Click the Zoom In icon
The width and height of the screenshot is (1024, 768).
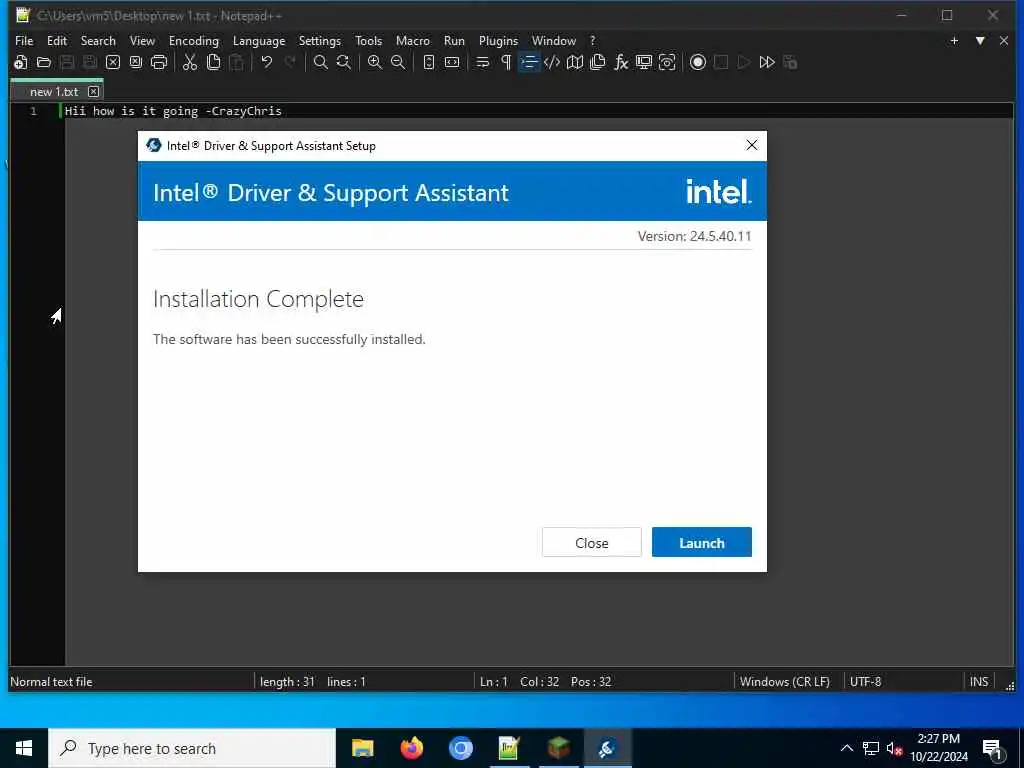pyautogui.click(x=375, y=62)
